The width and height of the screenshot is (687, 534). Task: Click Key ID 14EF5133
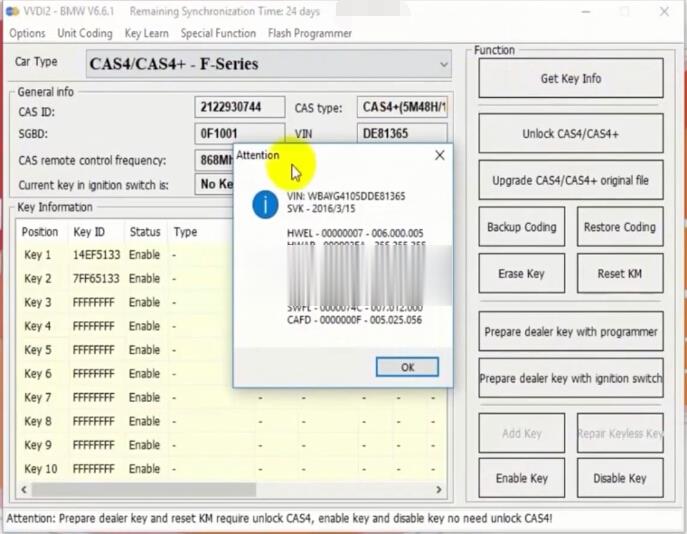coord(96,255)
